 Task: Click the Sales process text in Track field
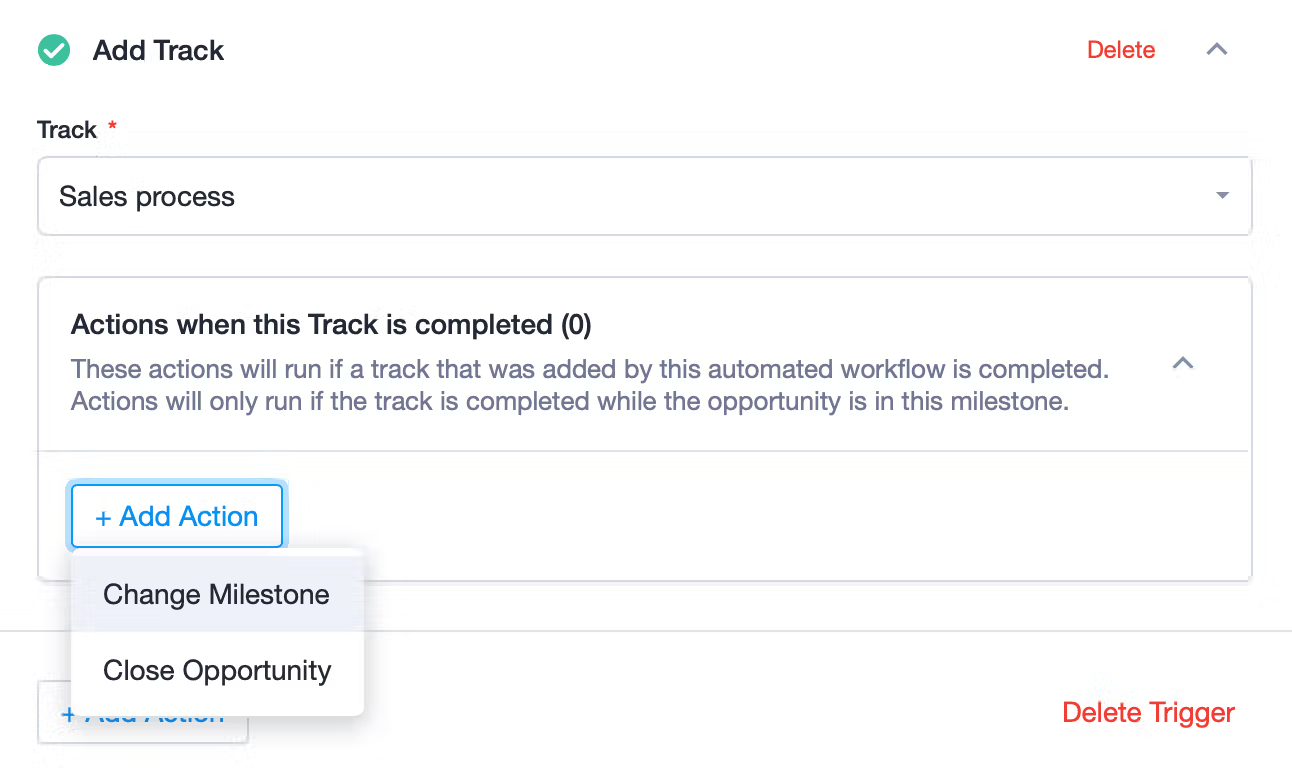tap(147, 197)
